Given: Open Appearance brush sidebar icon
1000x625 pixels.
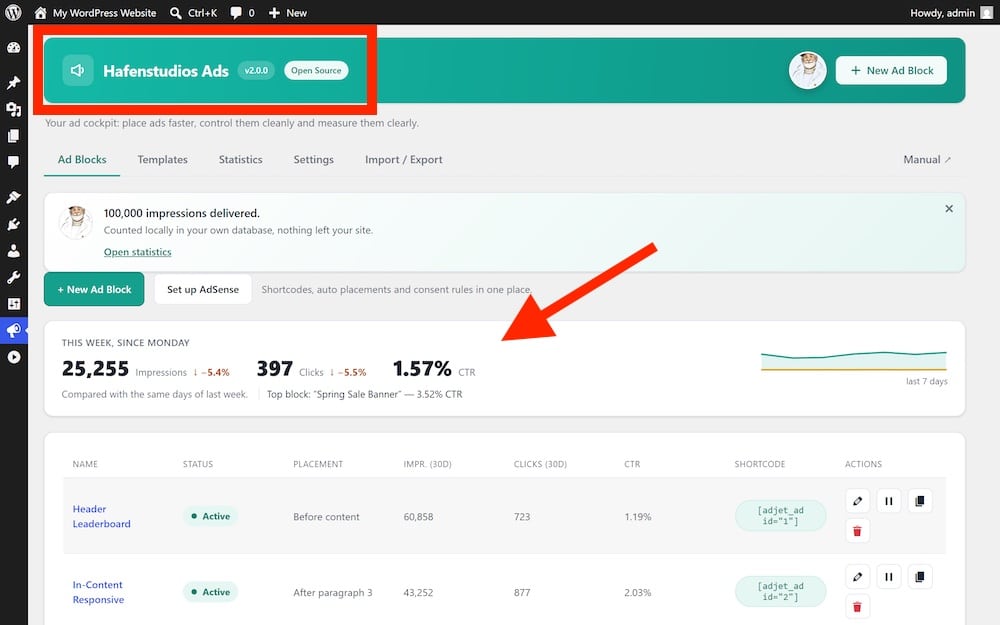Looking at the screenshot, I should tap(13, 197).
